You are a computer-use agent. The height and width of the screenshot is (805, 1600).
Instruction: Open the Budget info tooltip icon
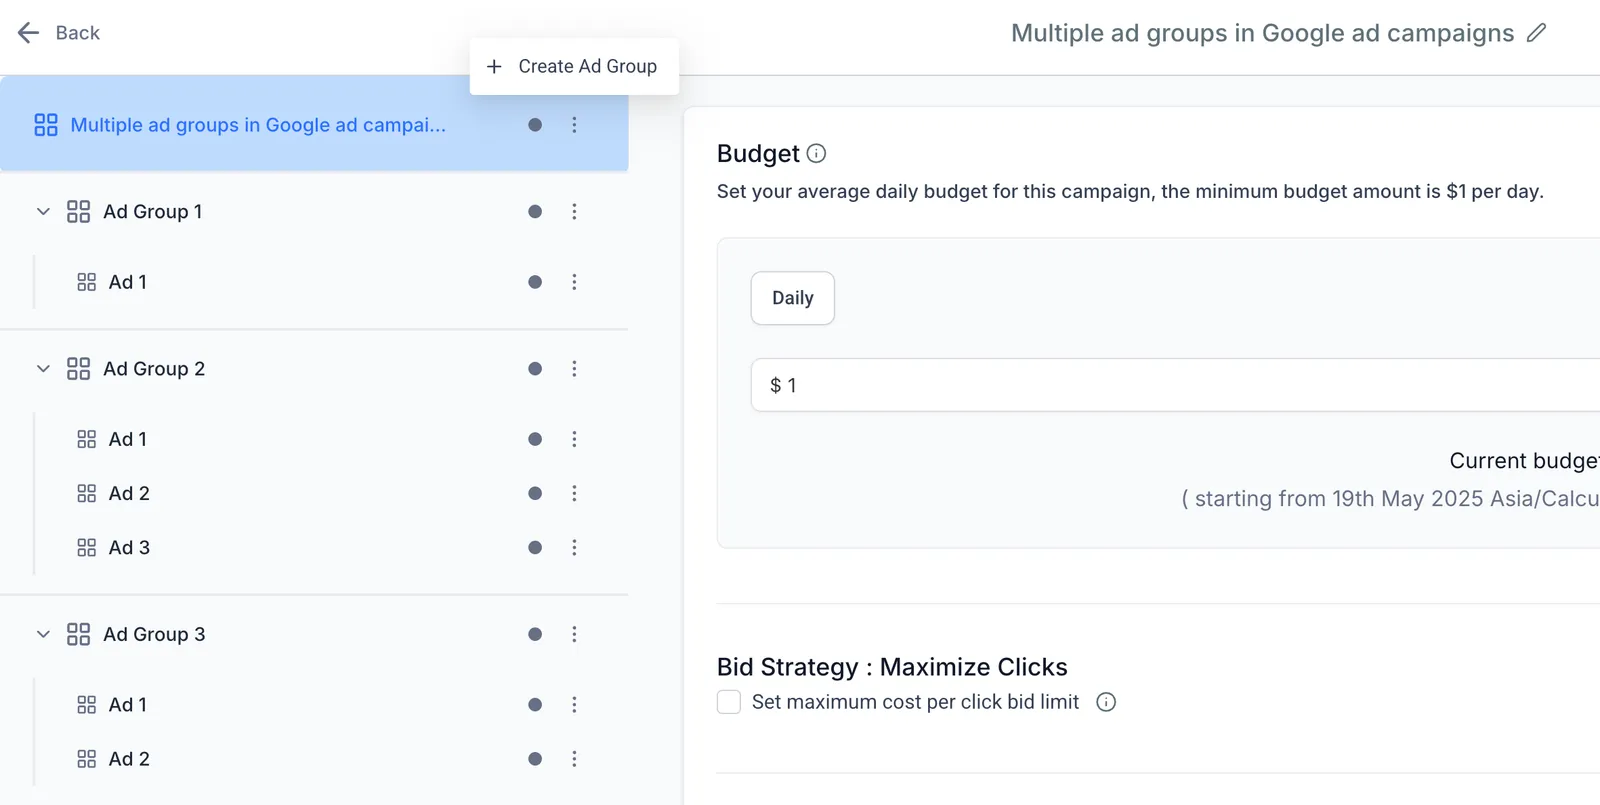tap(816, 153)
